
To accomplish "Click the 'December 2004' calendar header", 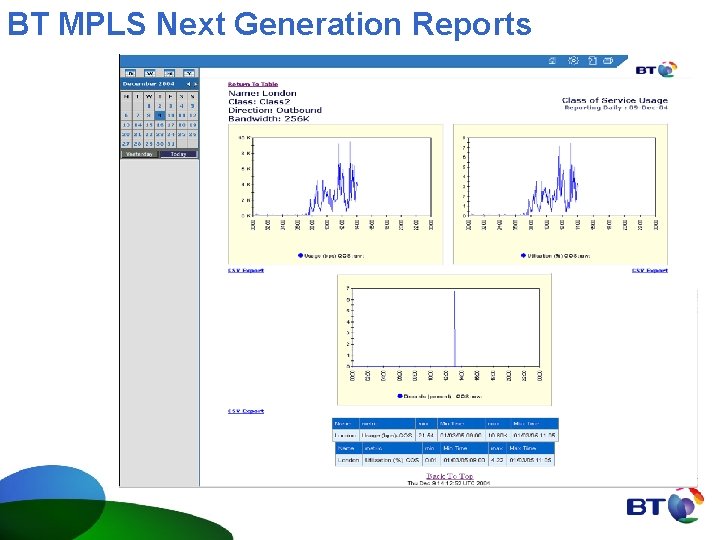I will (148, 84).
